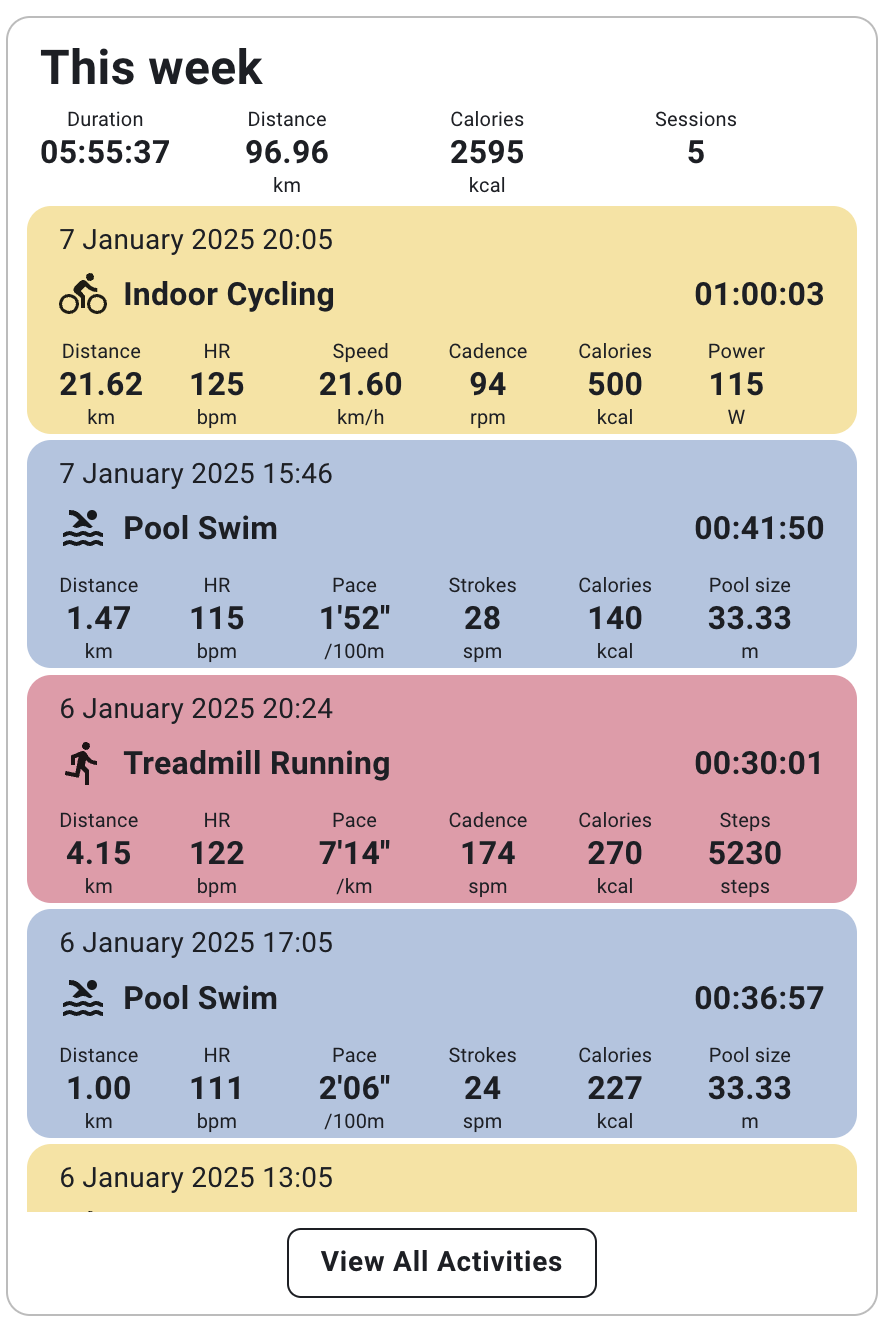
Task: Select the 7 January 15:46 Pool Swim title
Action: pos(200,528)
